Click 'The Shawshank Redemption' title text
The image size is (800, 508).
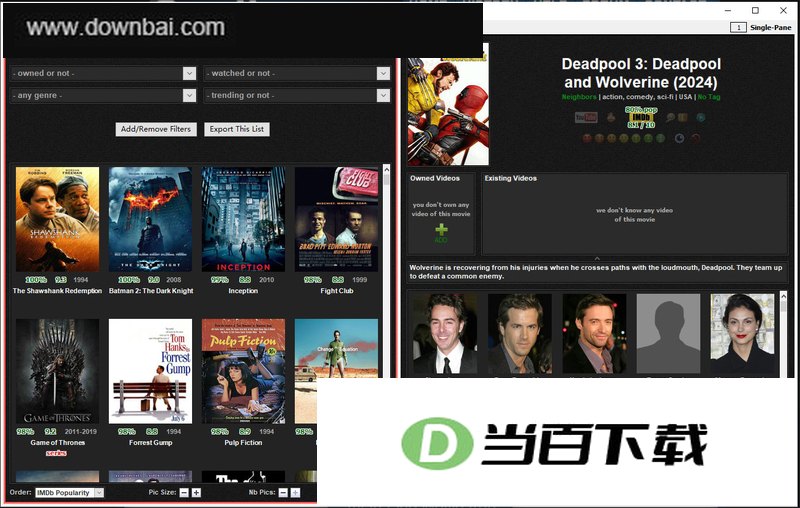pyautogui.click(x=58, y=291)
